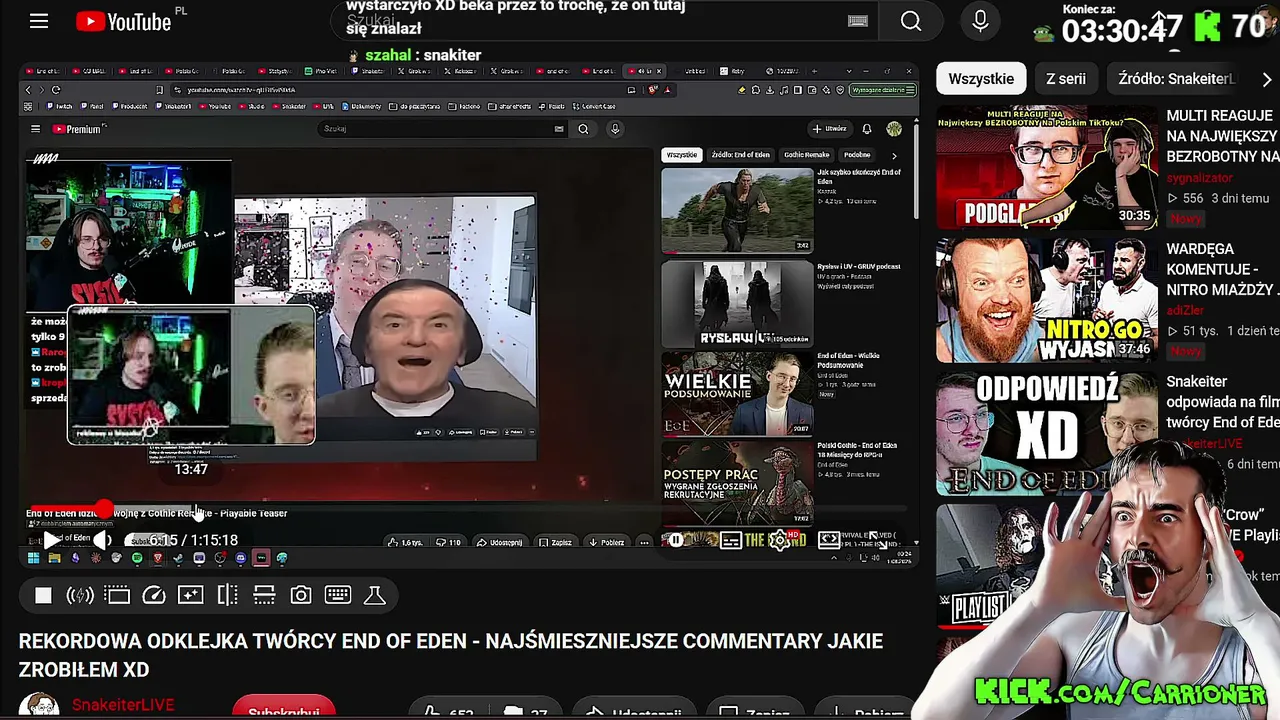Open the WIELKIE PODSUMOWANIE thumbnail
This screenshot has height=720, width=1280.
737,394
